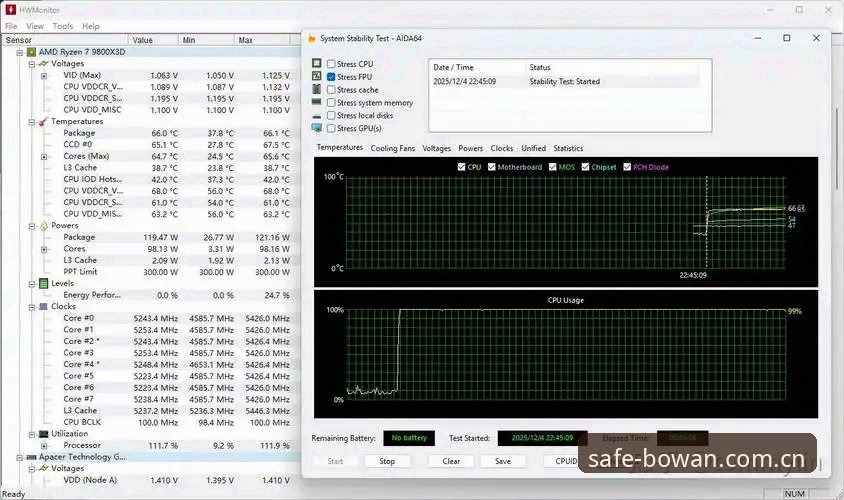
Task: Click the Utilization icon in sensor tree
Action: point(44,434)
